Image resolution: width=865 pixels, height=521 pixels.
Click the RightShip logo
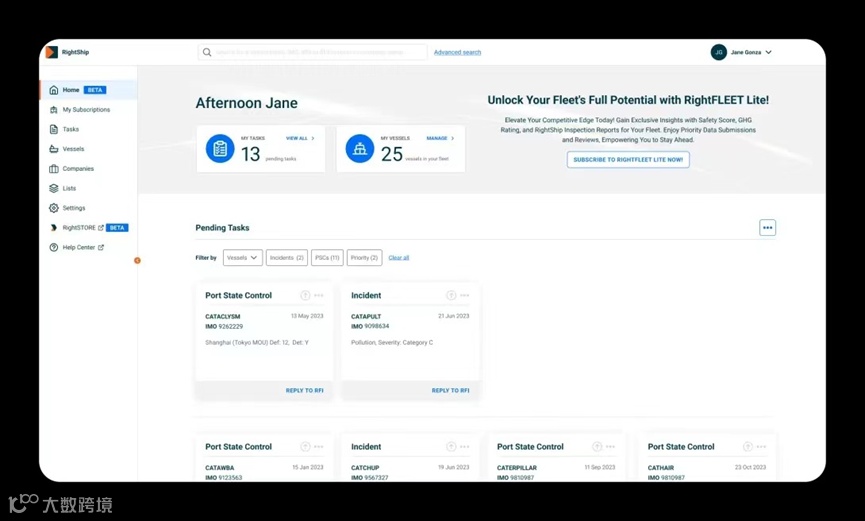click(x=67, y=52)
